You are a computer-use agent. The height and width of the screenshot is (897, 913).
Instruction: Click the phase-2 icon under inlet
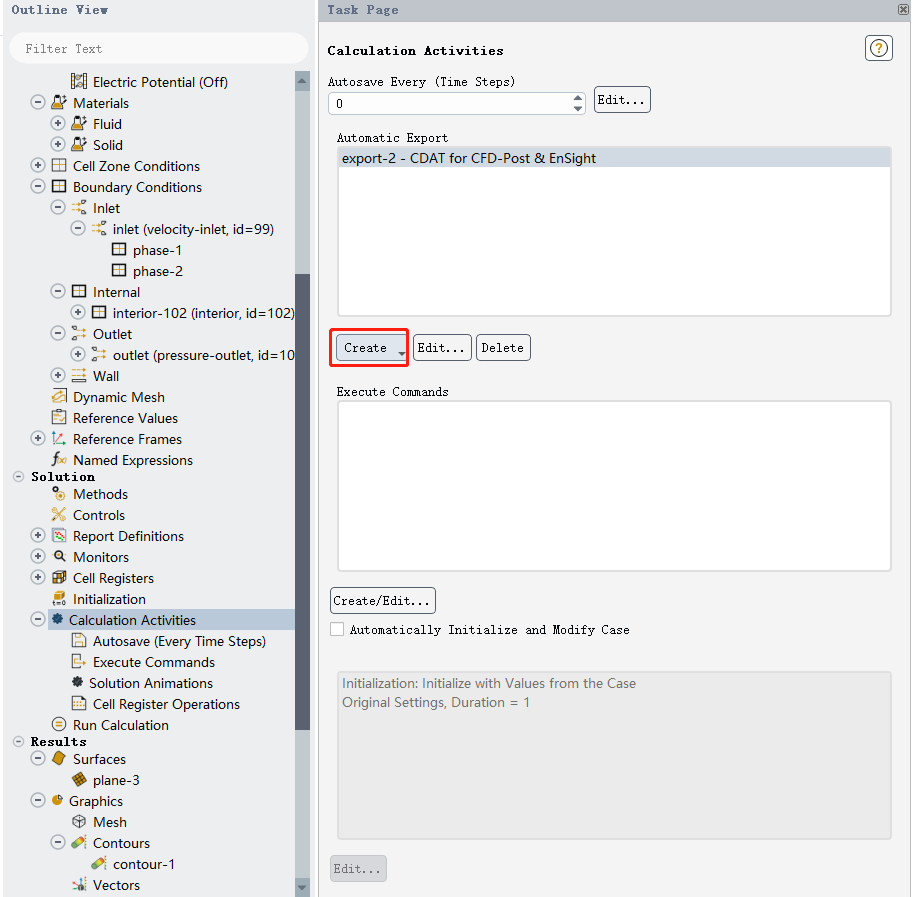click(119, 271)
